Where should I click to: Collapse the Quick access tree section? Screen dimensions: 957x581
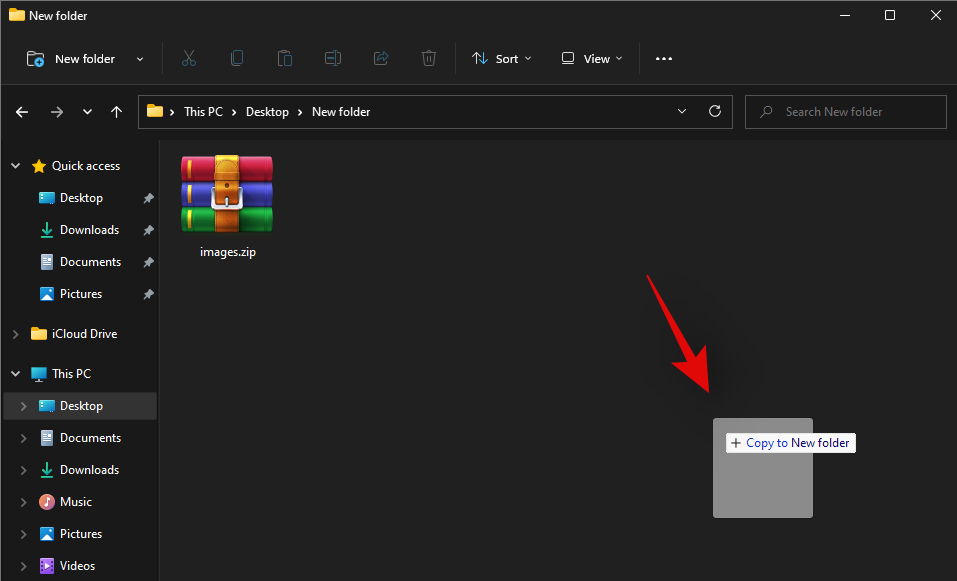pyautogui.click(x=16, y=166)
